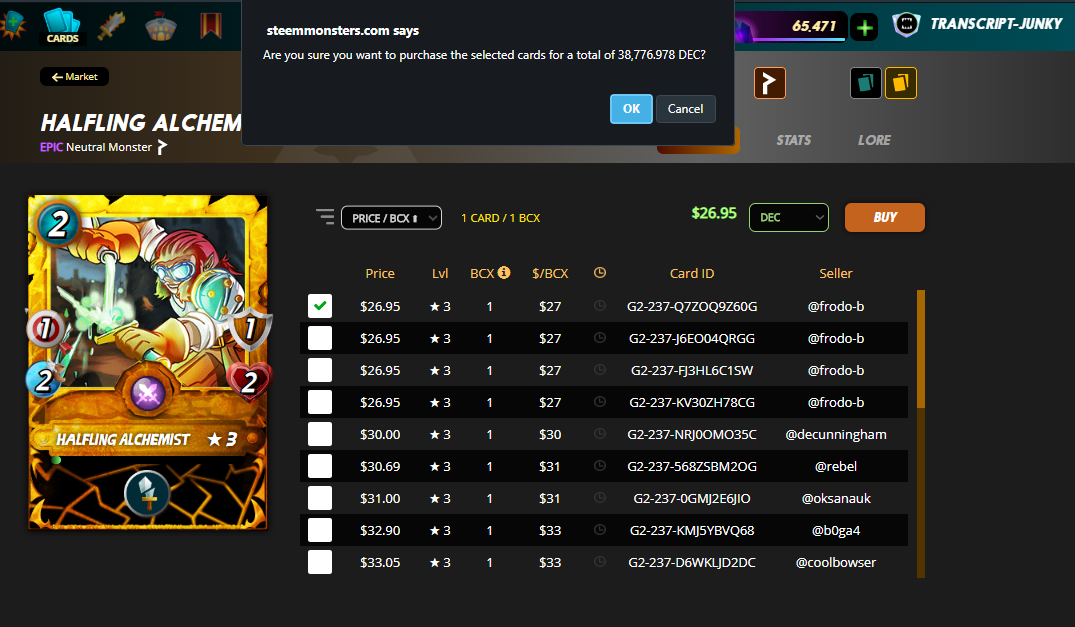Image resolution: width=1075 pixels, height=627 pixels.
Task: Click the flag icon beside Neutral Monster
Action: (162, 147)
